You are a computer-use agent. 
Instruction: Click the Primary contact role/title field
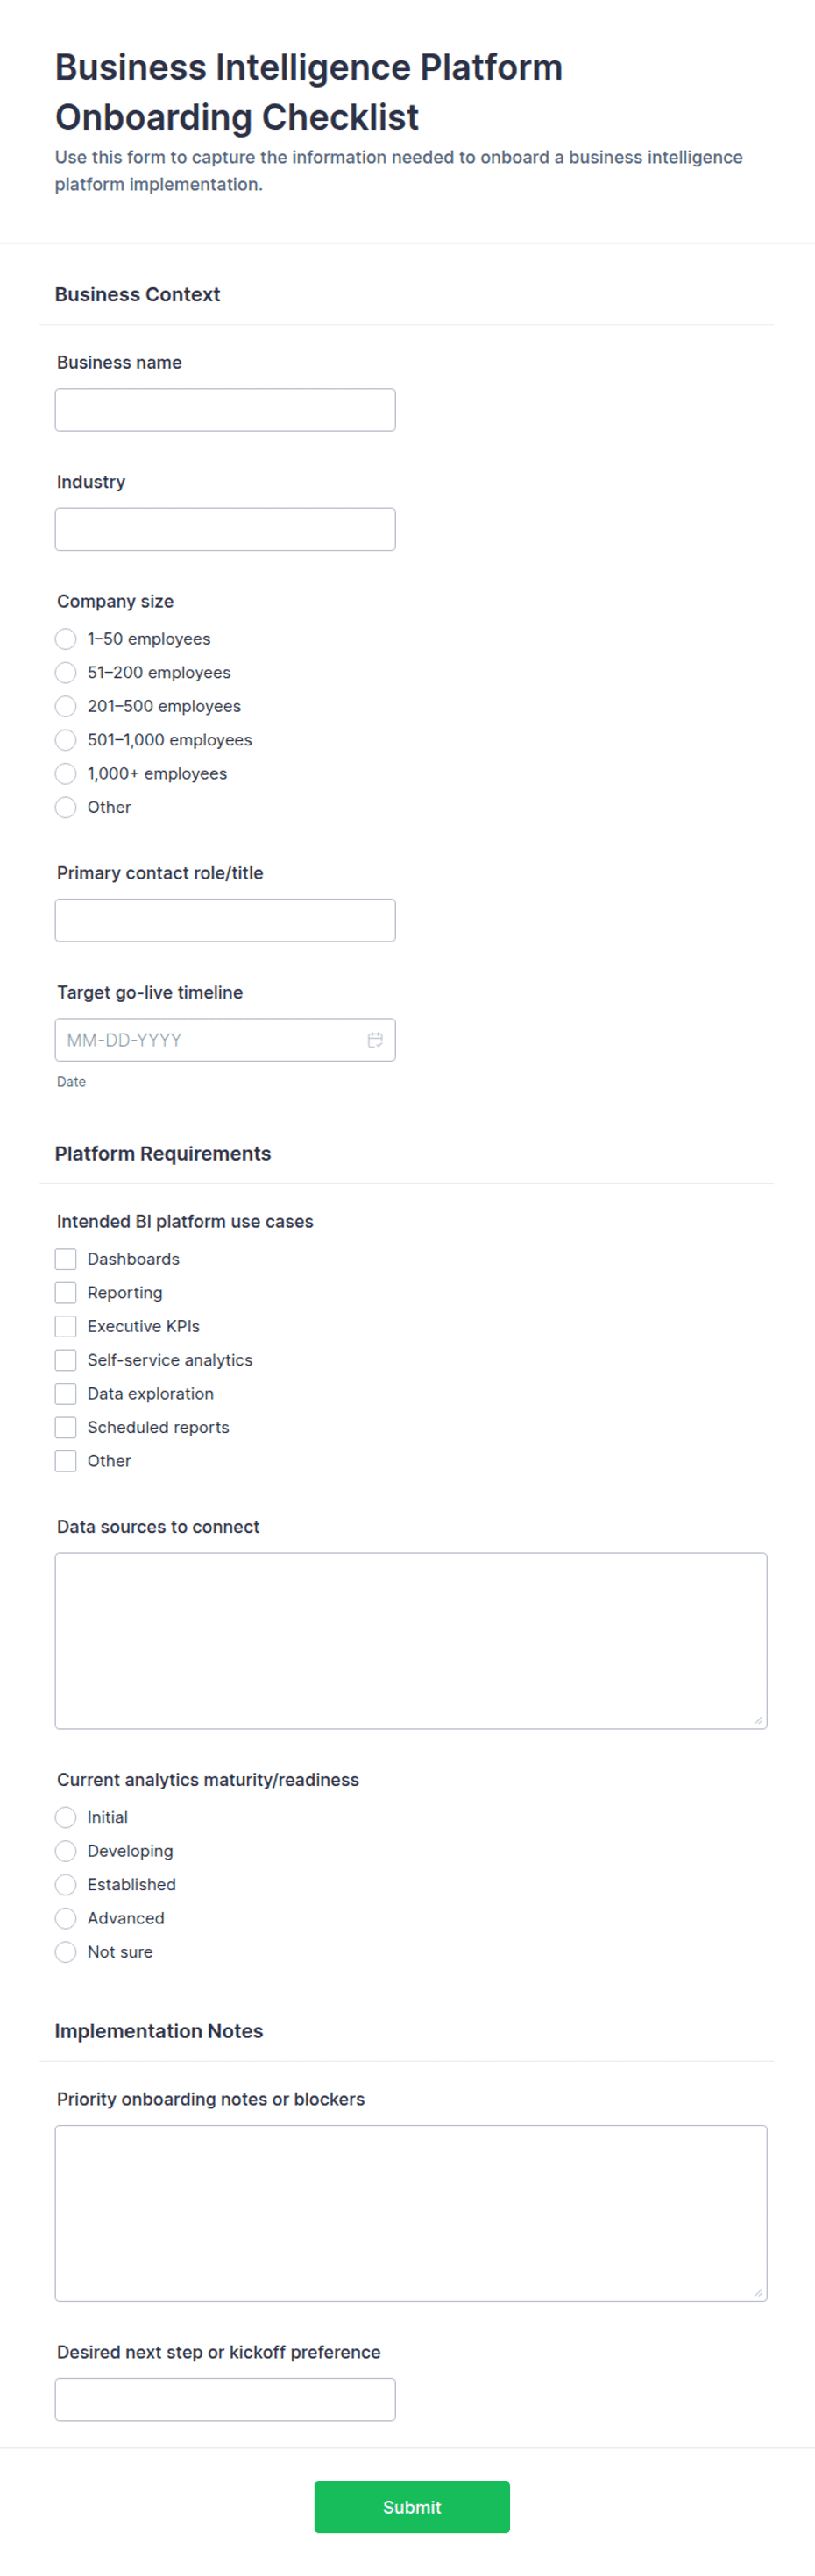(225, 920)
